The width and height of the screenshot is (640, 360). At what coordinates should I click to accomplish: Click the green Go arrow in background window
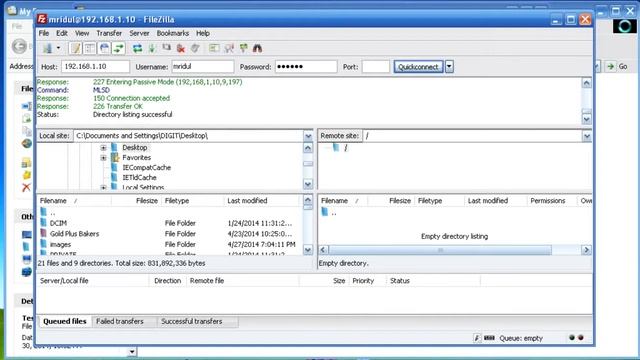coord(611,66)
